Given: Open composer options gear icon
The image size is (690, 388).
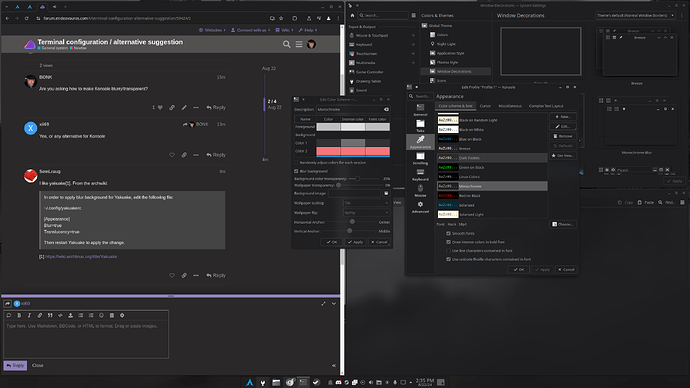Looking at the screenshot, I should point(122,315).
